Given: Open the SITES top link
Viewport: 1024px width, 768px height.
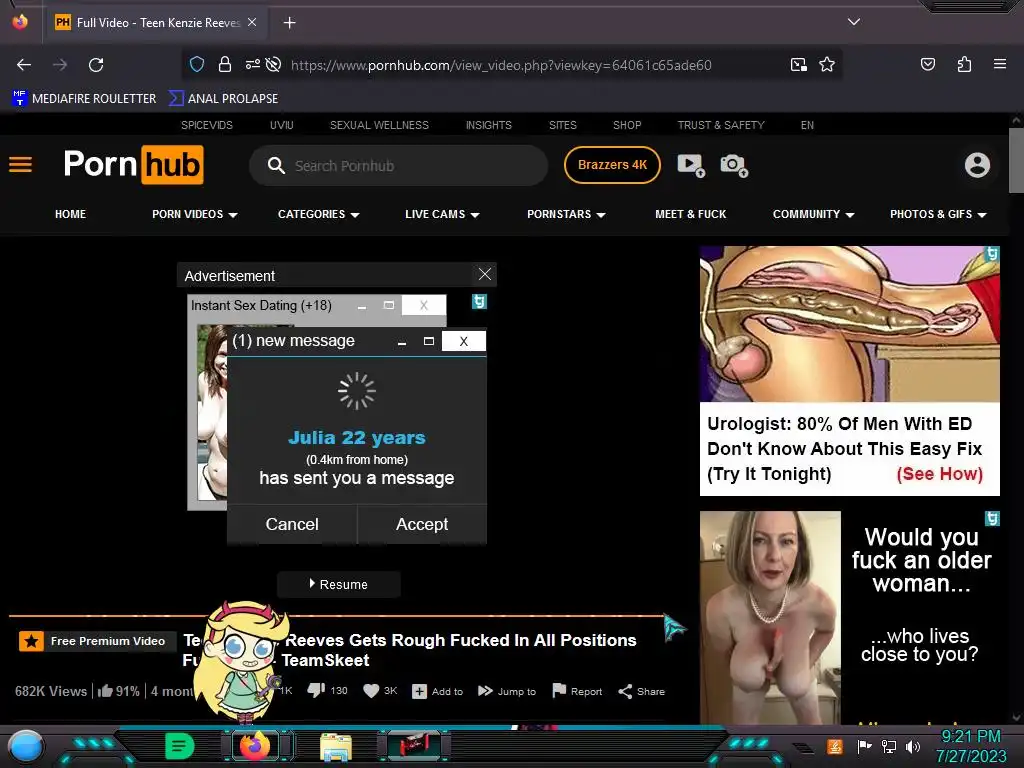Looking at the screenshot, I should coord(562,125).
